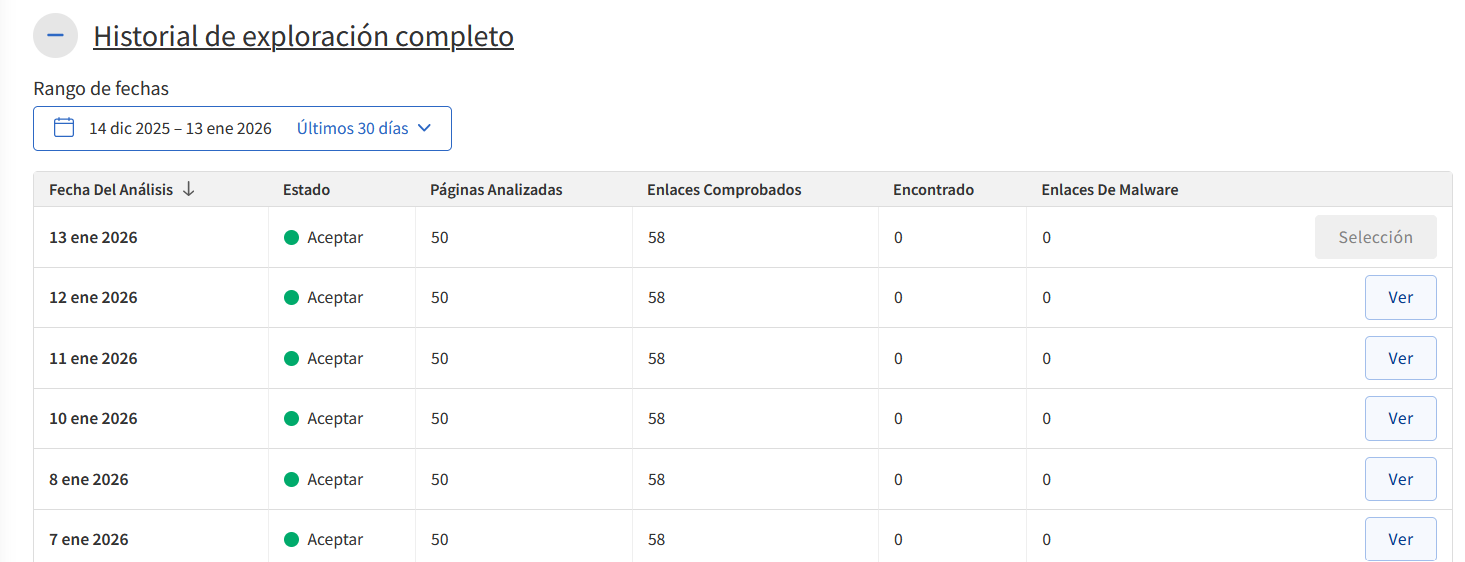View the 11 ene 2026 scan
The height and width of the screenshot is (562, 1465).
coord(1400,358)
